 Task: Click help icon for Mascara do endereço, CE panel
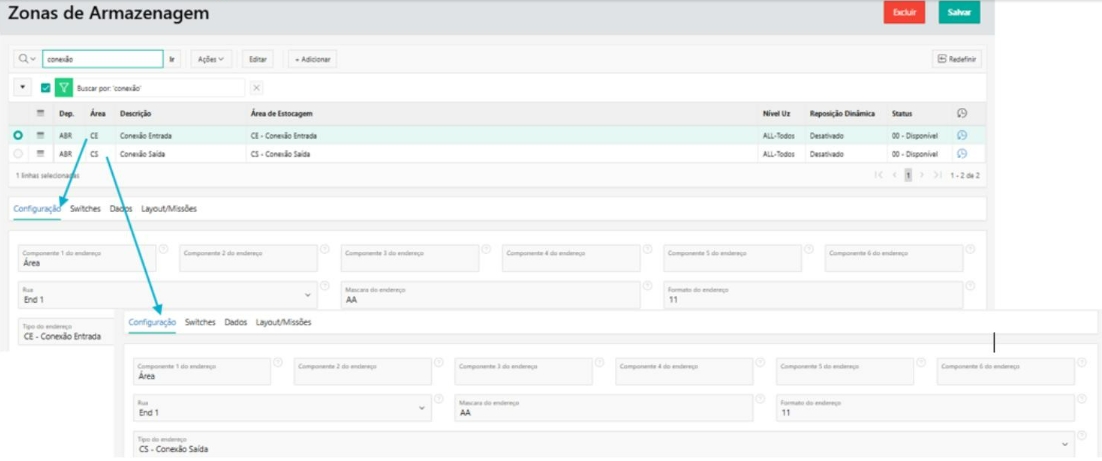(647, 285)
